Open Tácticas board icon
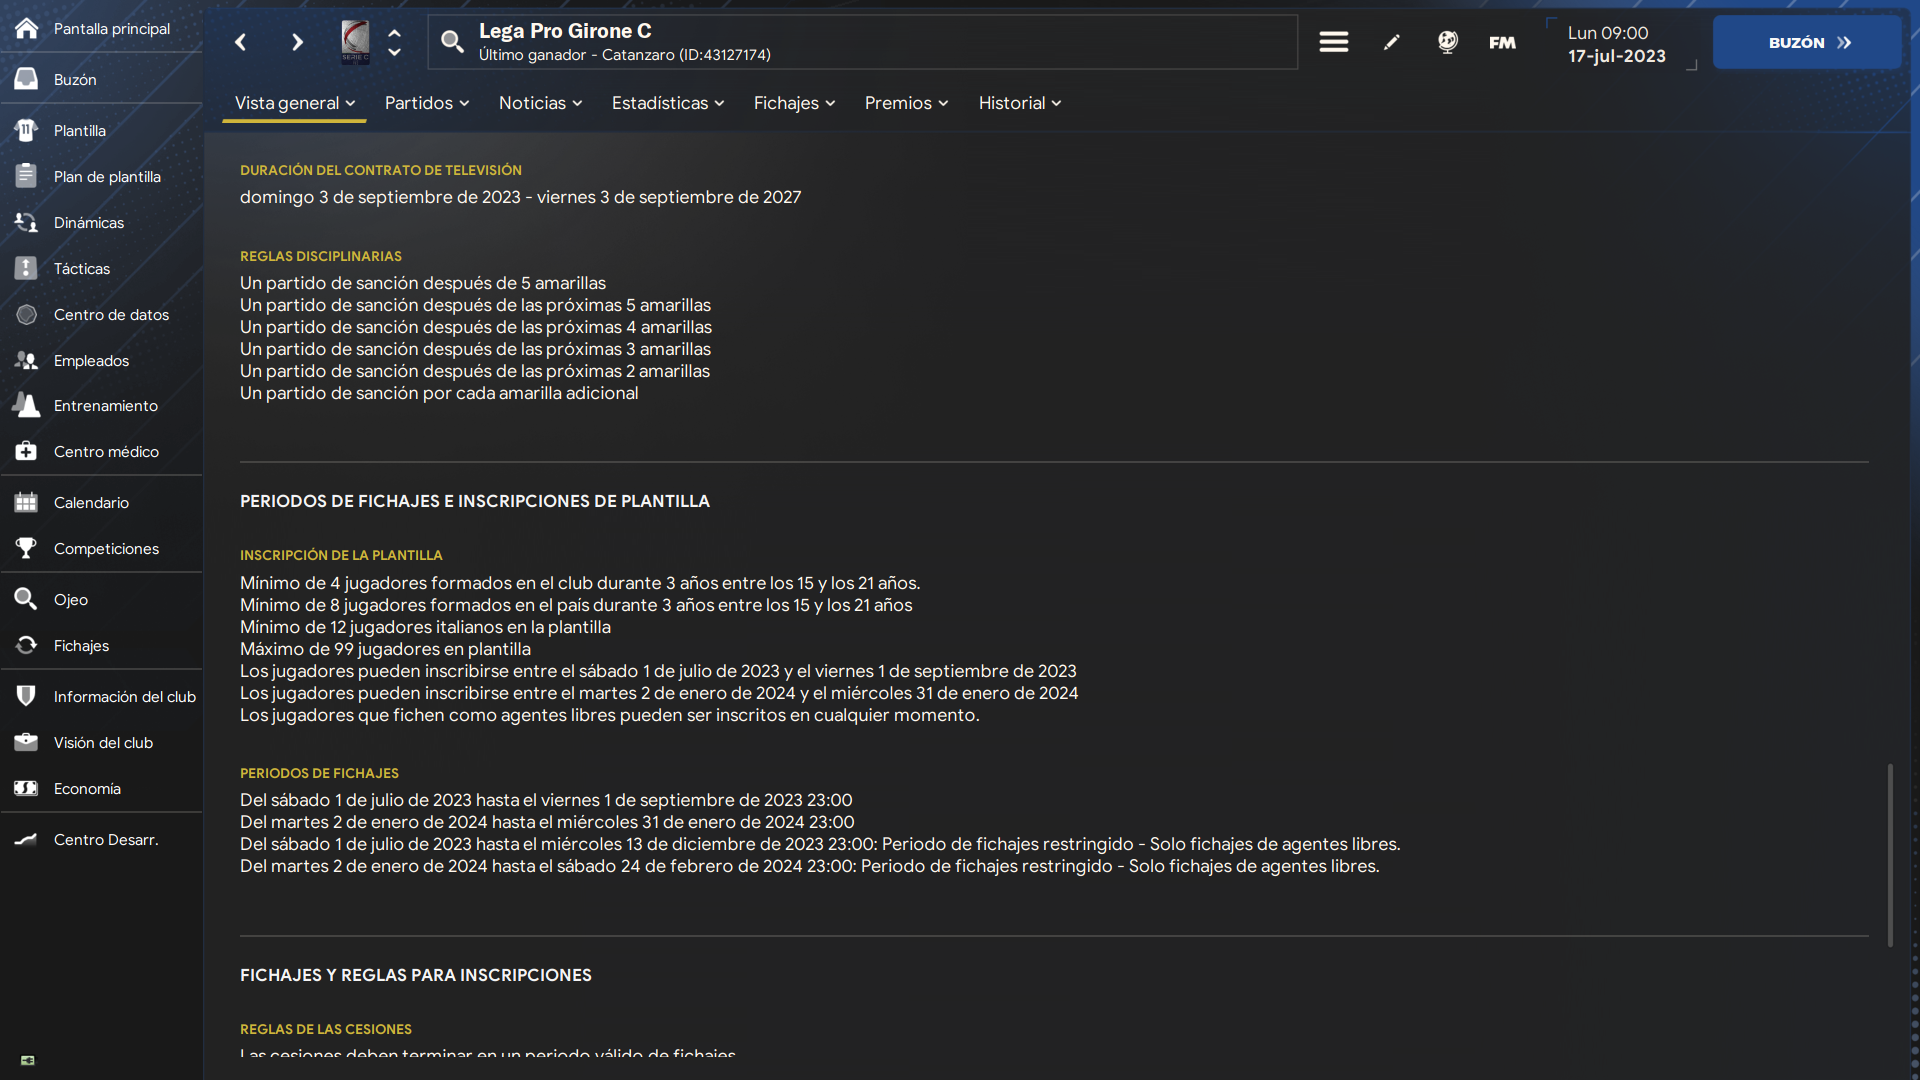Viewport: 1920px width, 1080px height. 27,268
